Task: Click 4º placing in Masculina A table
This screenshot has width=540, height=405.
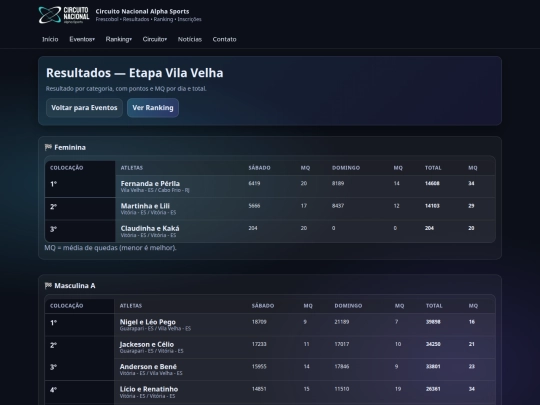Action: click(53, 390)
